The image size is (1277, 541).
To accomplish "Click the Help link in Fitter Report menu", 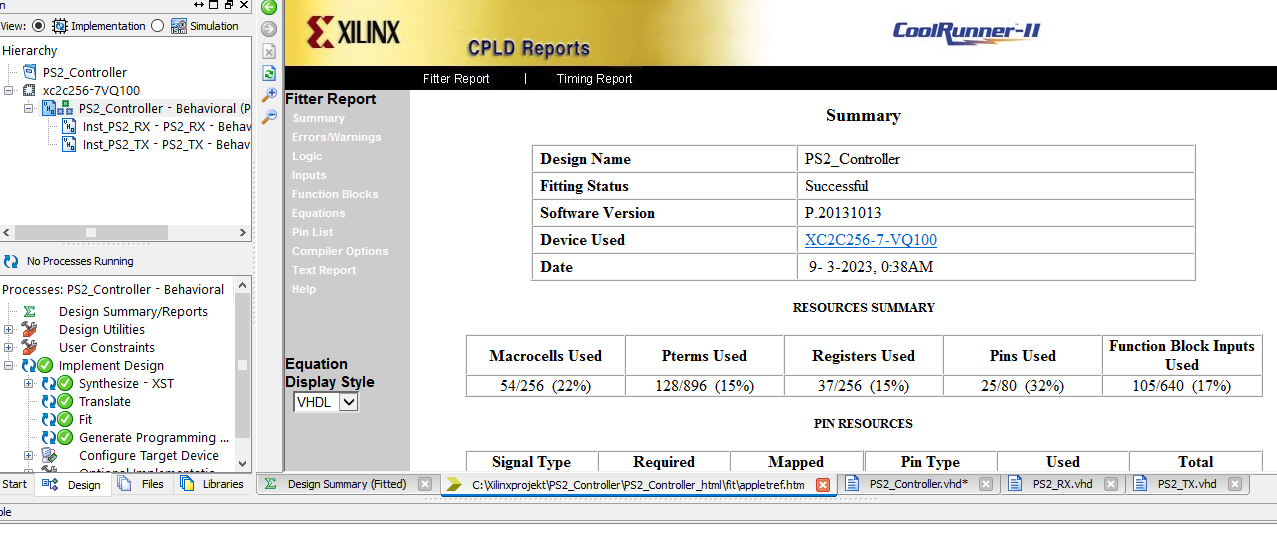I will 304,289.
